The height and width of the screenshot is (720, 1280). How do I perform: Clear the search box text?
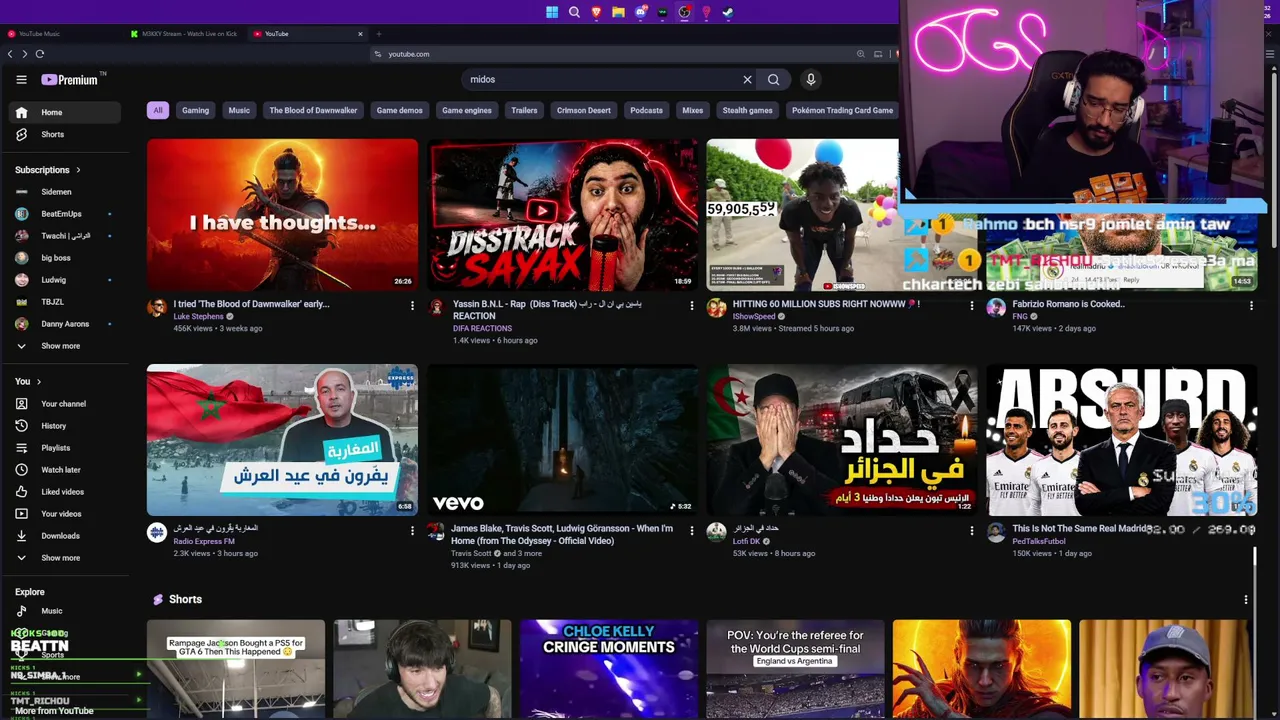[747, 79]
